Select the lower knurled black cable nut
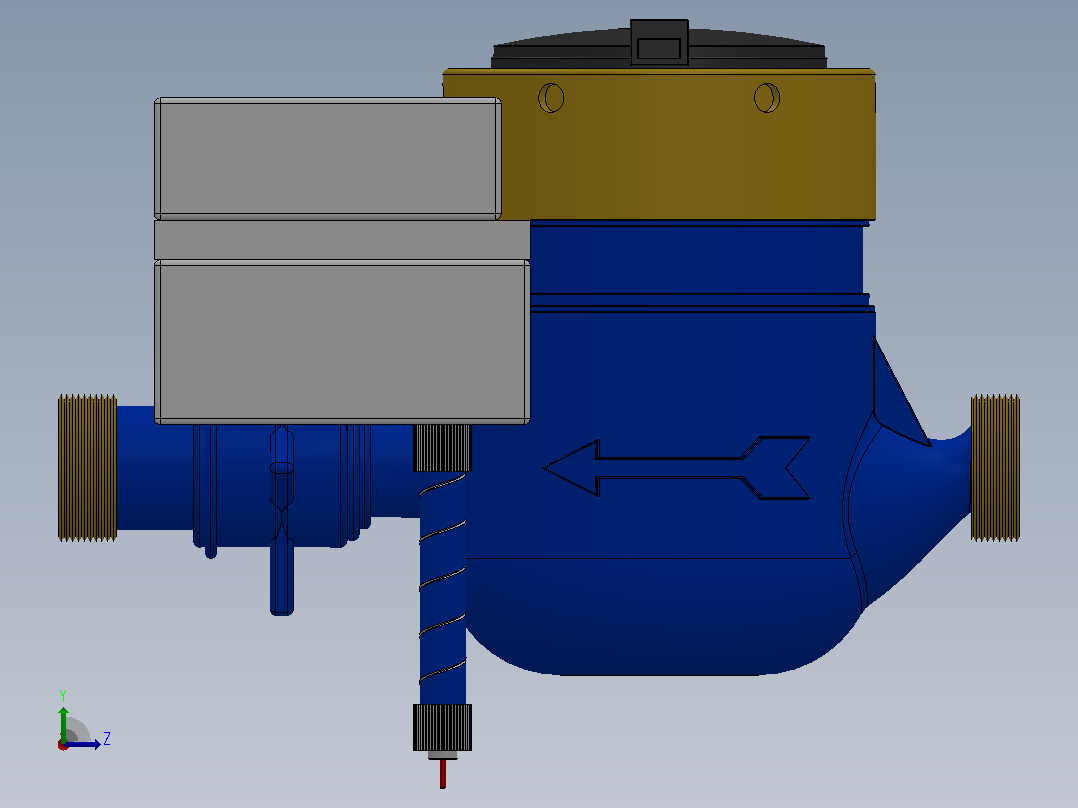Image resolution: width=1078 pixels, height=808 pixels. [x=442, y=727]
